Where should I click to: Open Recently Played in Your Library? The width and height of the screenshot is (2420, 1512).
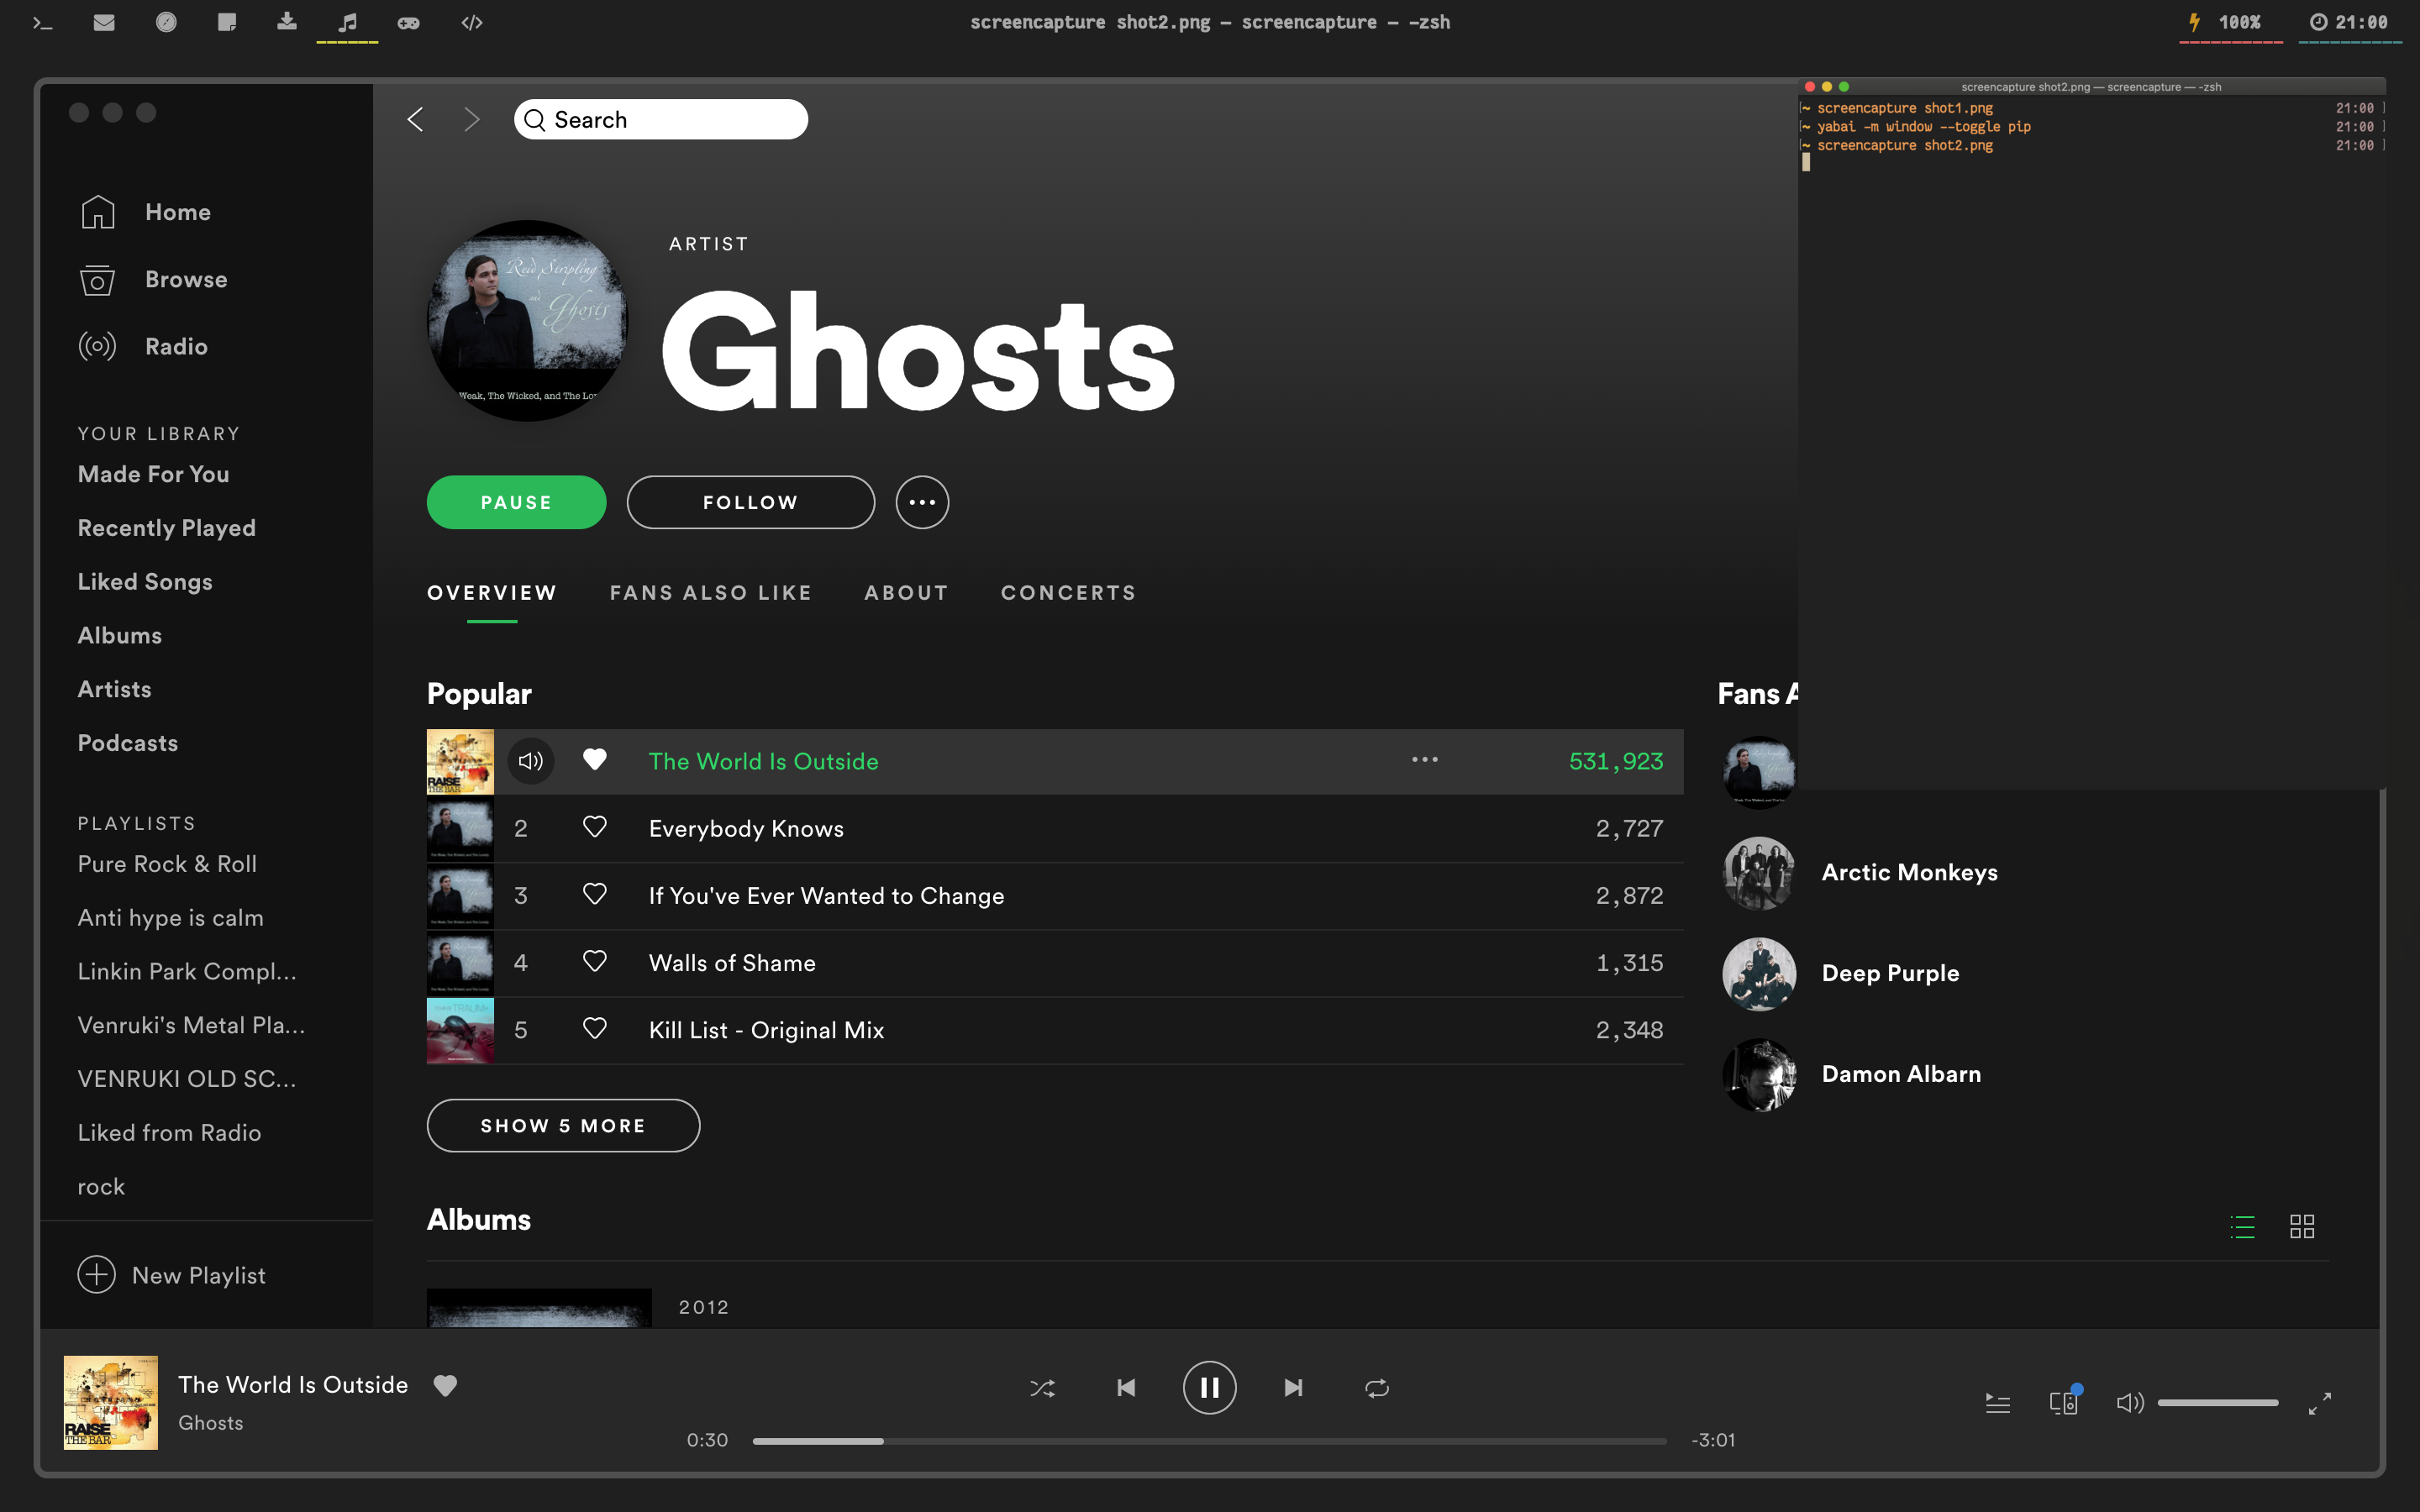(167, 528)
